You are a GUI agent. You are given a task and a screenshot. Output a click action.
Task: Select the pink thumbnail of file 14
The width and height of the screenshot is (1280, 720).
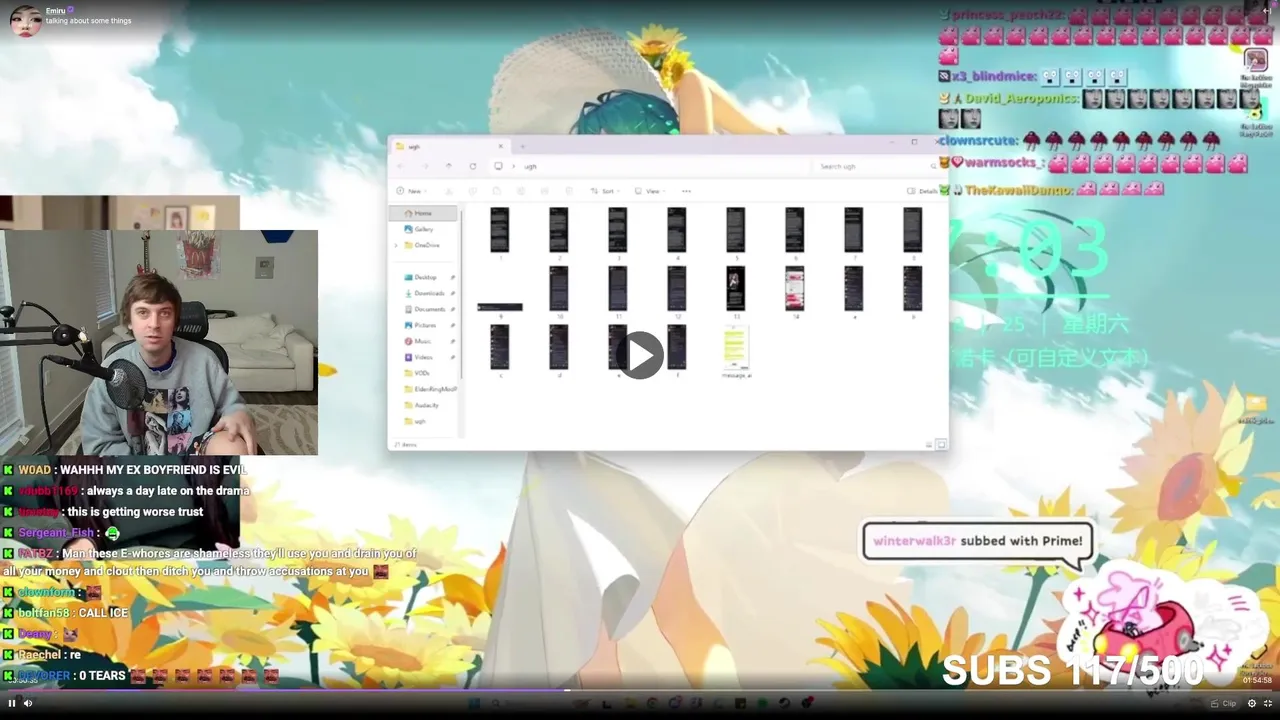click(794, 288)
